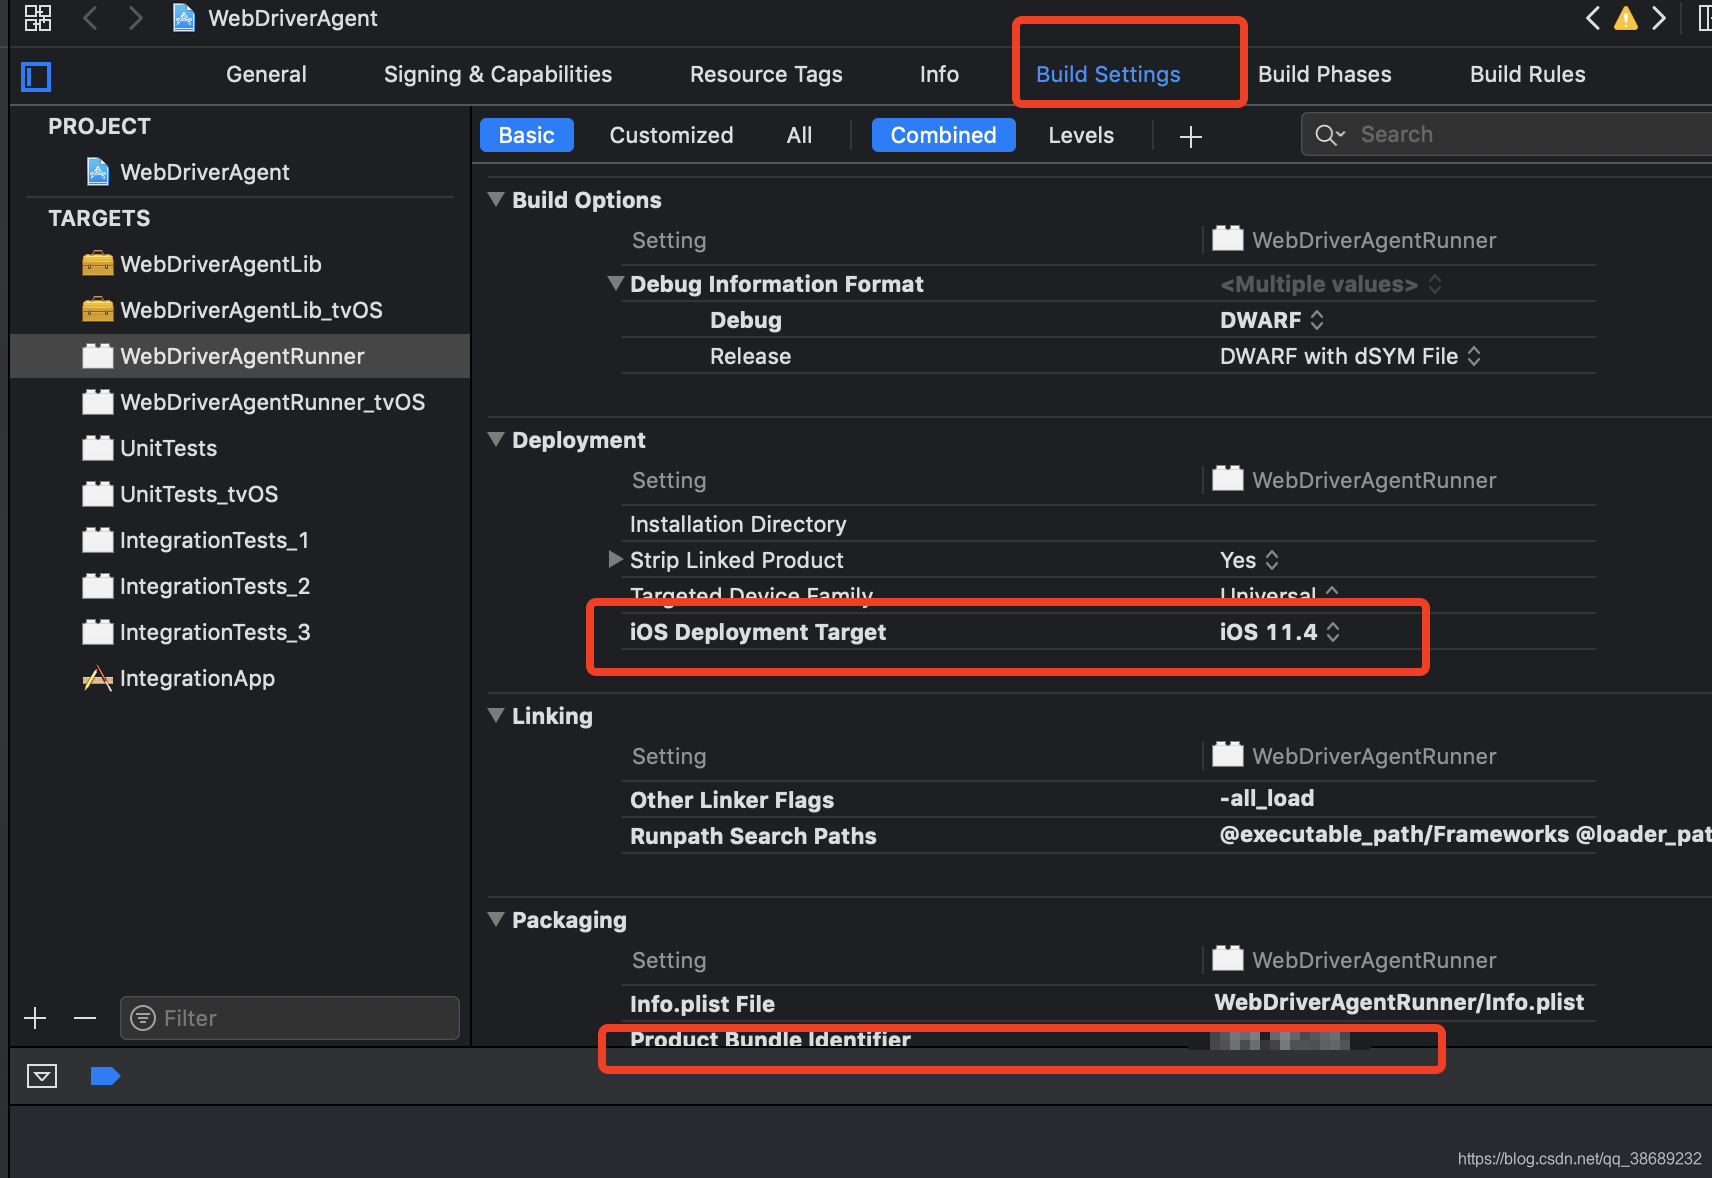Click the WebDriverAgentLib_tvOS toolbox icon
1712x1178 pixels.
(97, 310)
